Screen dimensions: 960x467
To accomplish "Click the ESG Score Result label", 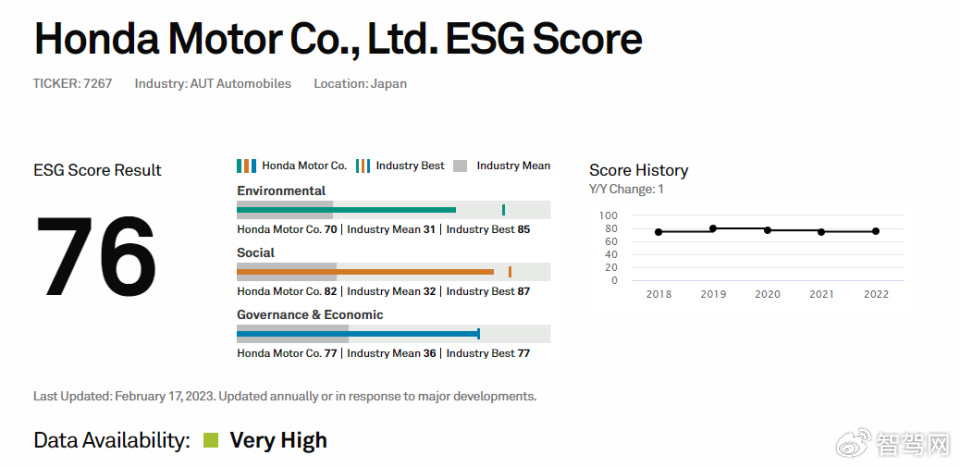I will pos(97,170).
